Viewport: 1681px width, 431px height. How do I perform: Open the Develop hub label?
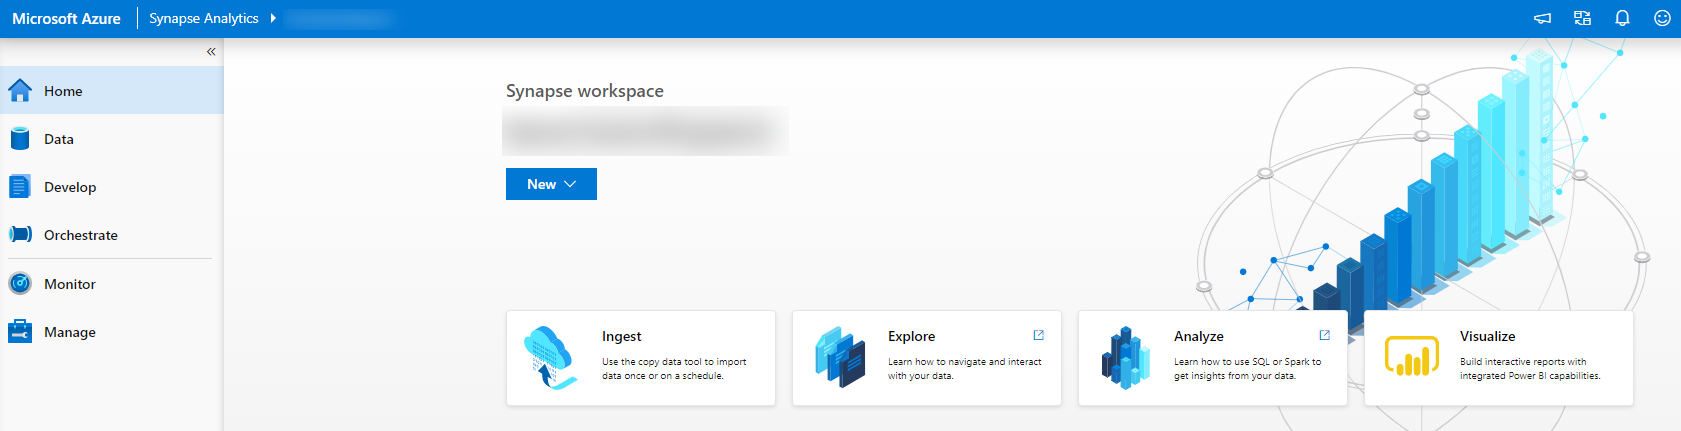tap(70, 187)
